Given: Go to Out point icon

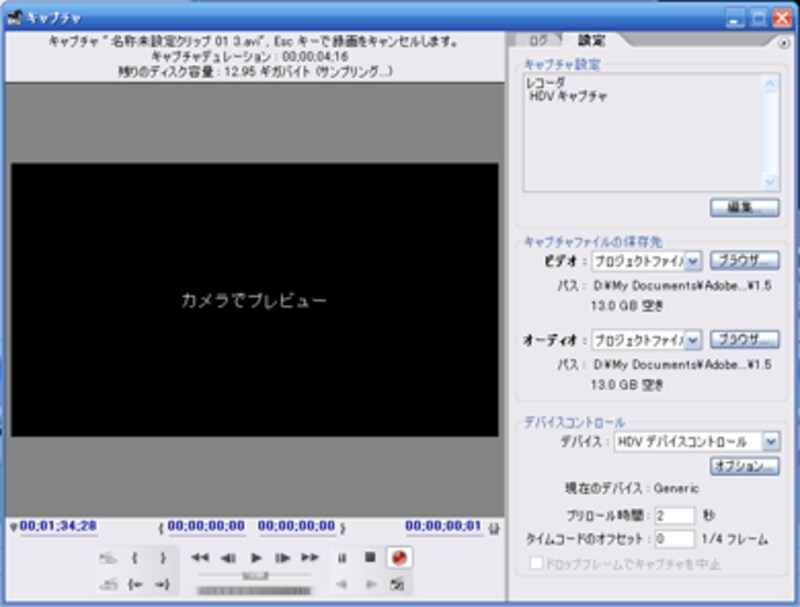Looking at the screenshot, I should [163, 585].
